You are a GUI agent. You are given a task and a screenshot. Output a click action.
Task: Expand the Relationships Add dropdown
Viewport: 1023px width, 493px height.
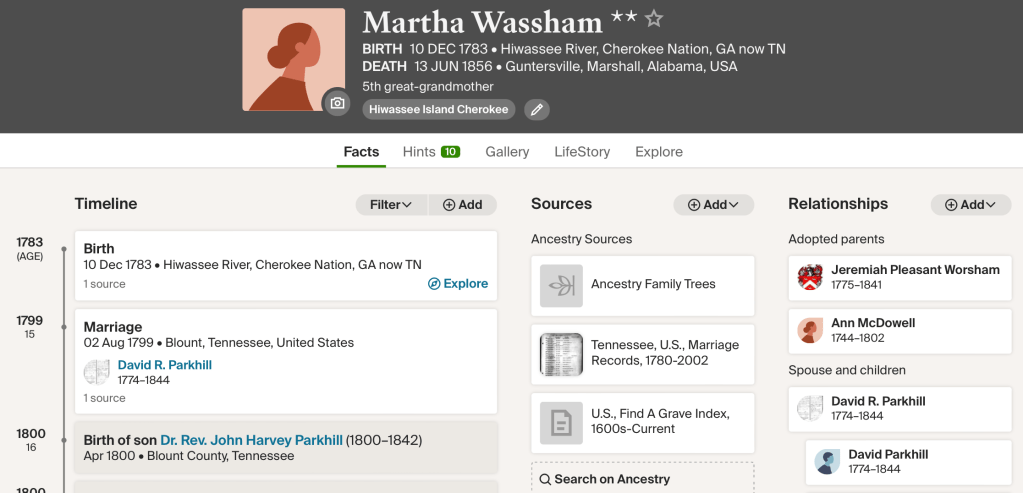pos(970,205)
